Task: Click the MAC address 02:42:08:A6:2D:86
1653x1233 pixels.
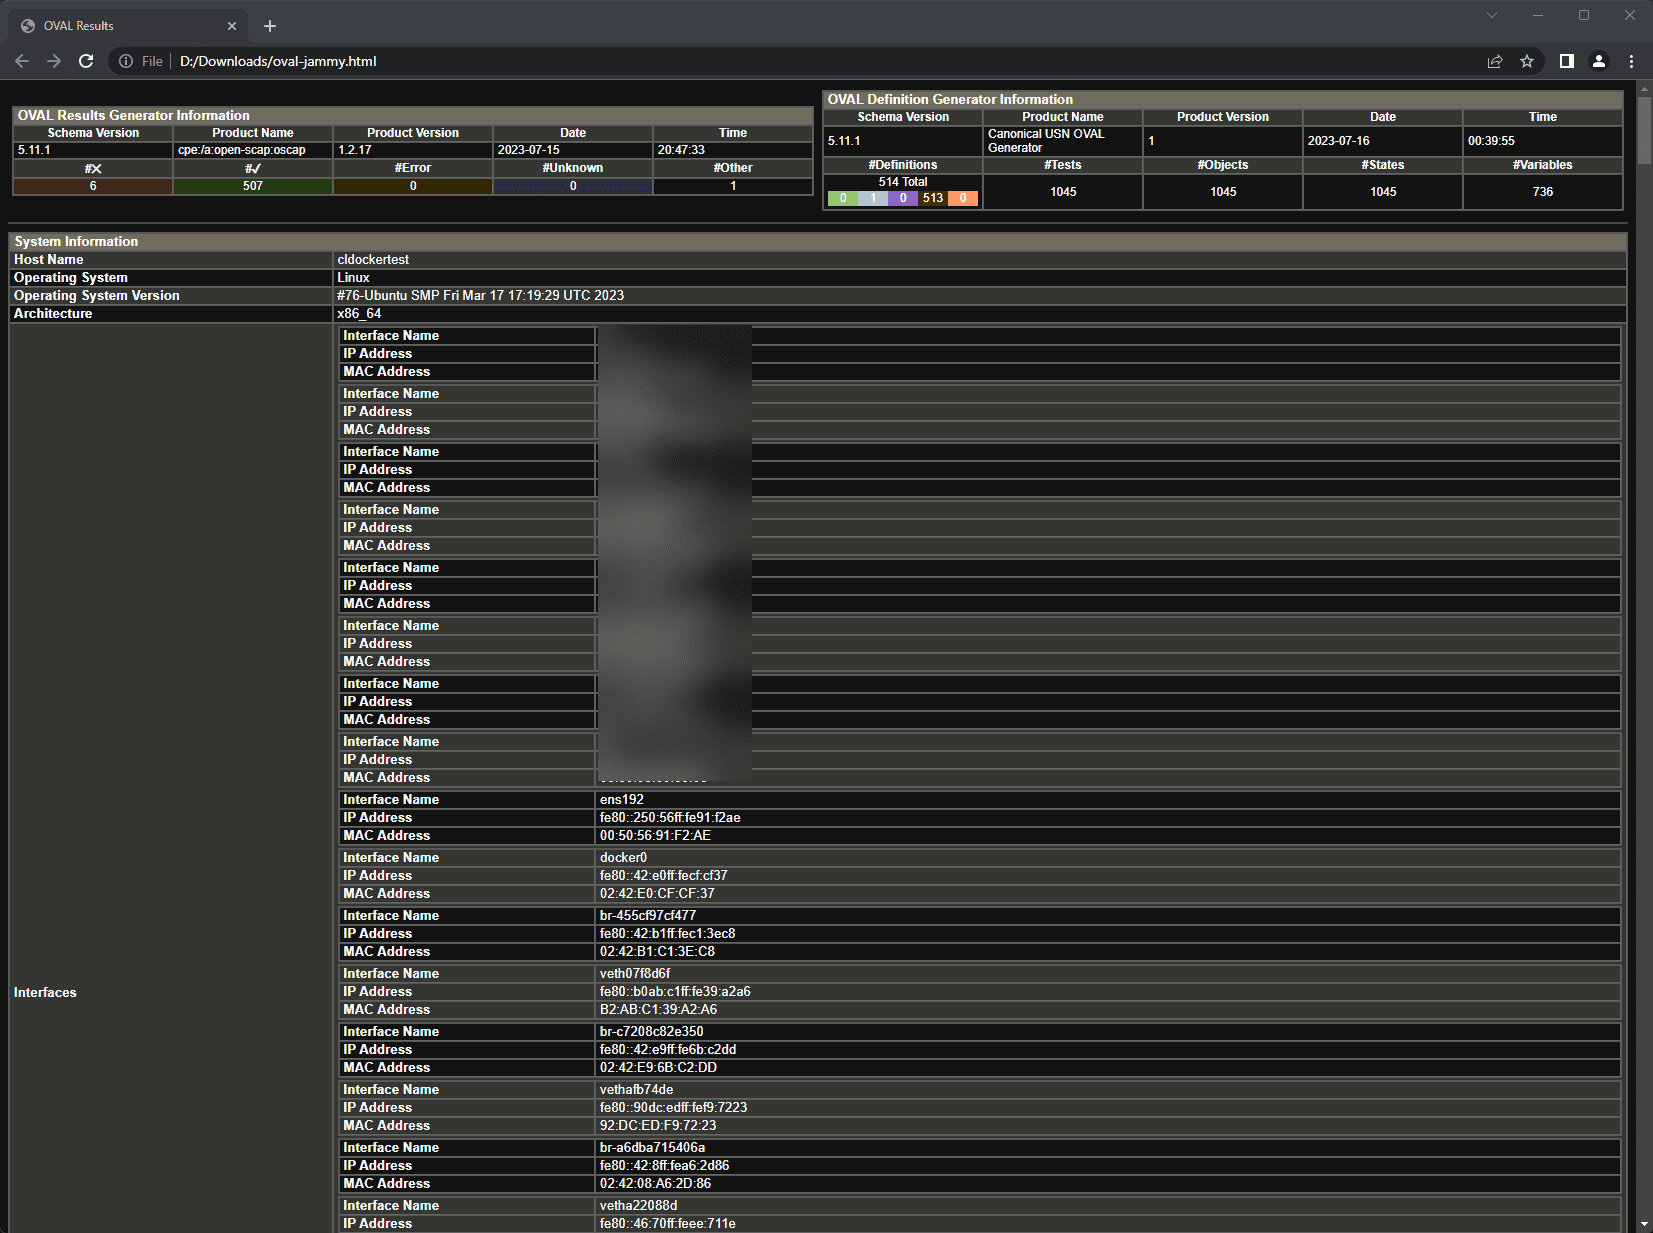Action: tap(655, 1184)
